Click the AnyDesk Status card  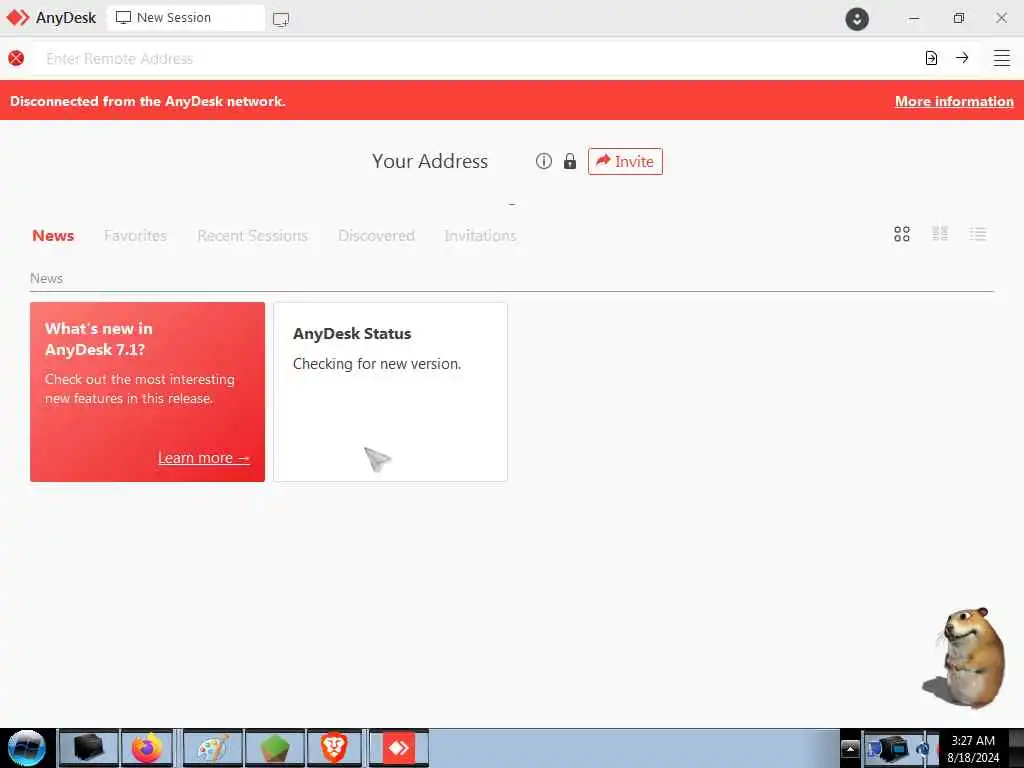(x=391, y=392)
